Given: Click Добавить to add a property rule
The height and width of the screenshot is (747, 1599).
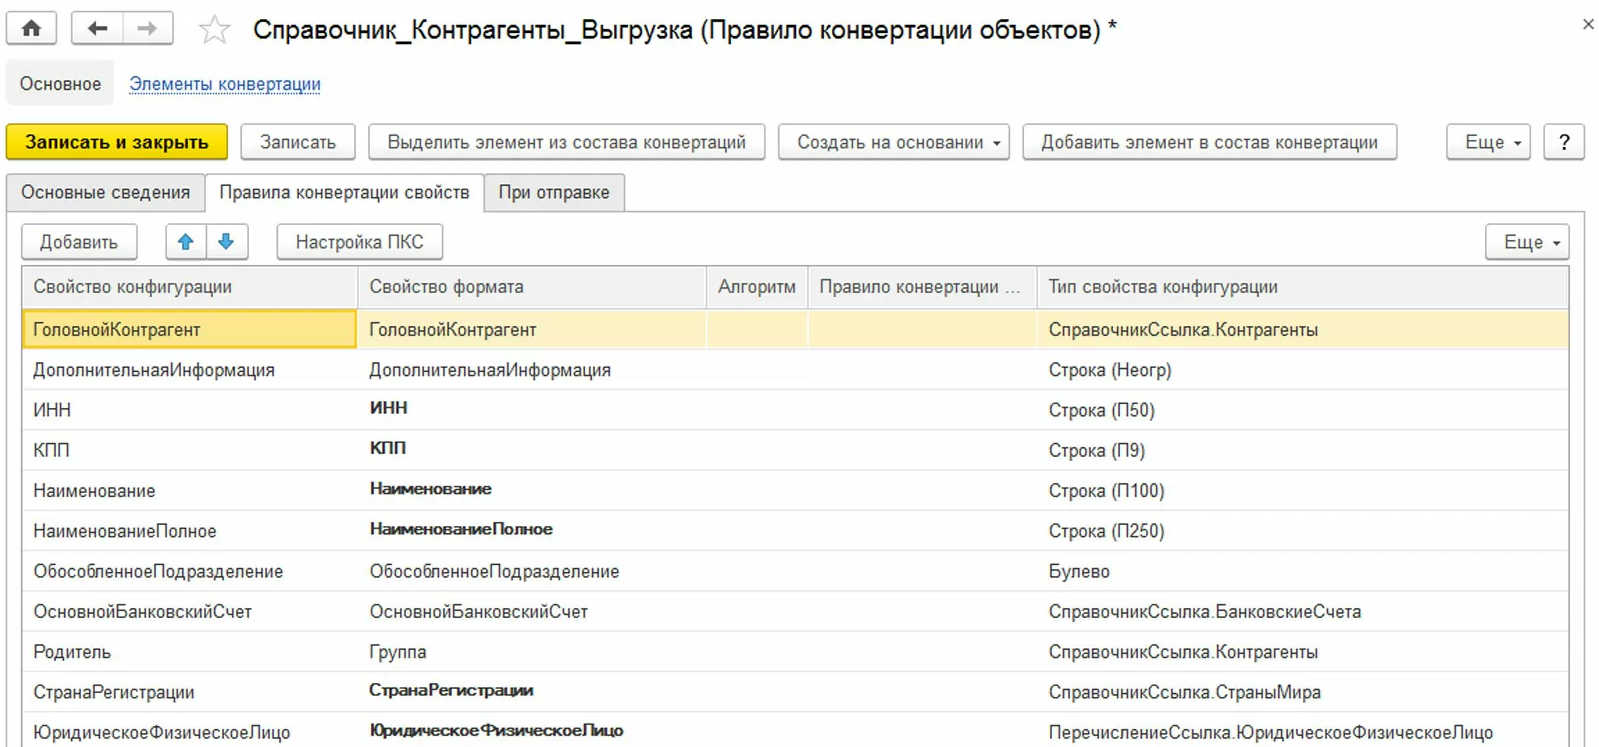Looking at the screenshot, I should 79,242.
